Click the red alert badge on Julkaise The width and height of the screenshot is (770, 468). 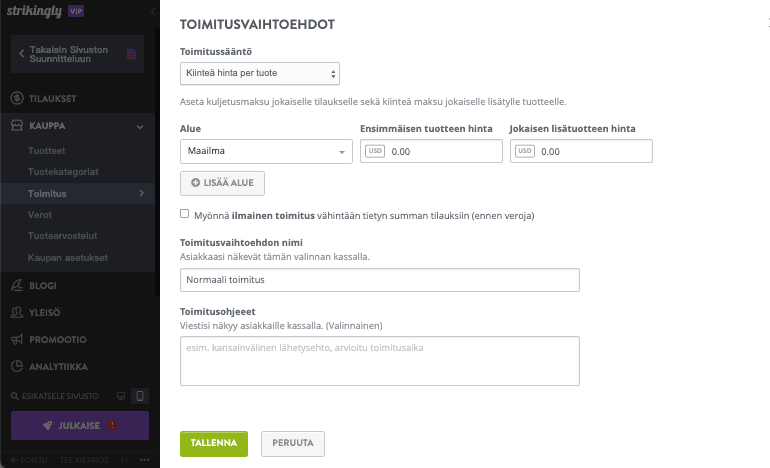pyautogui.click(x=112, y=425)
